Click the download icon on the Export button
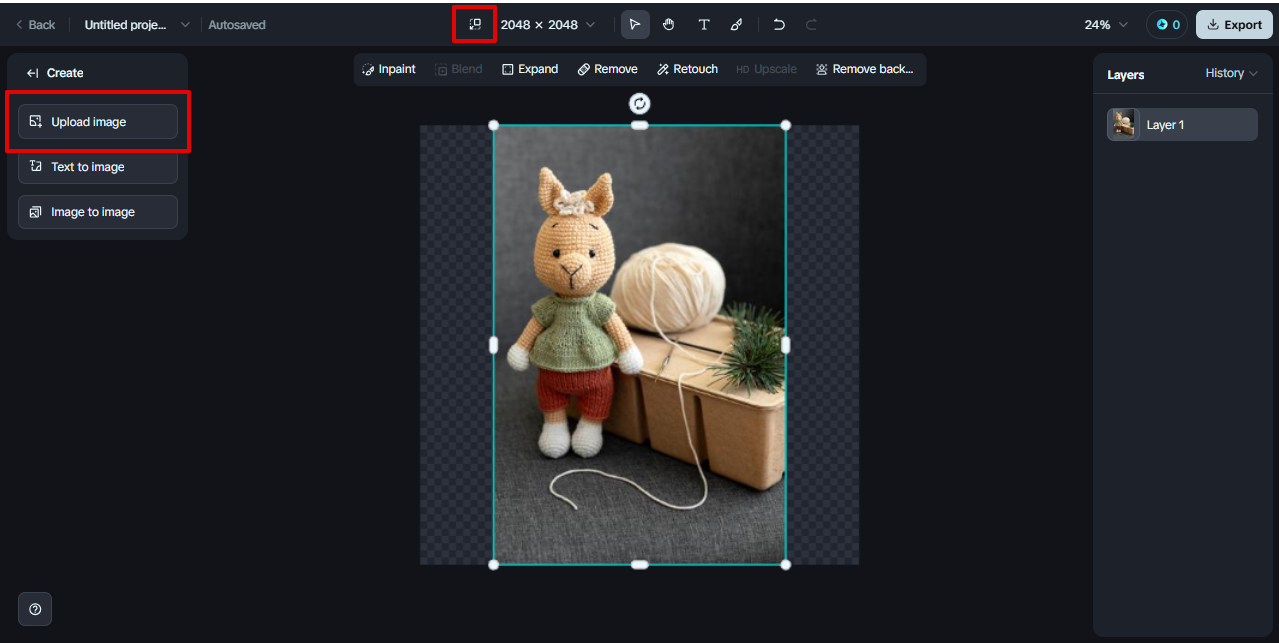The width and height of the screenshot is (1279, 643). (1213, 25)
